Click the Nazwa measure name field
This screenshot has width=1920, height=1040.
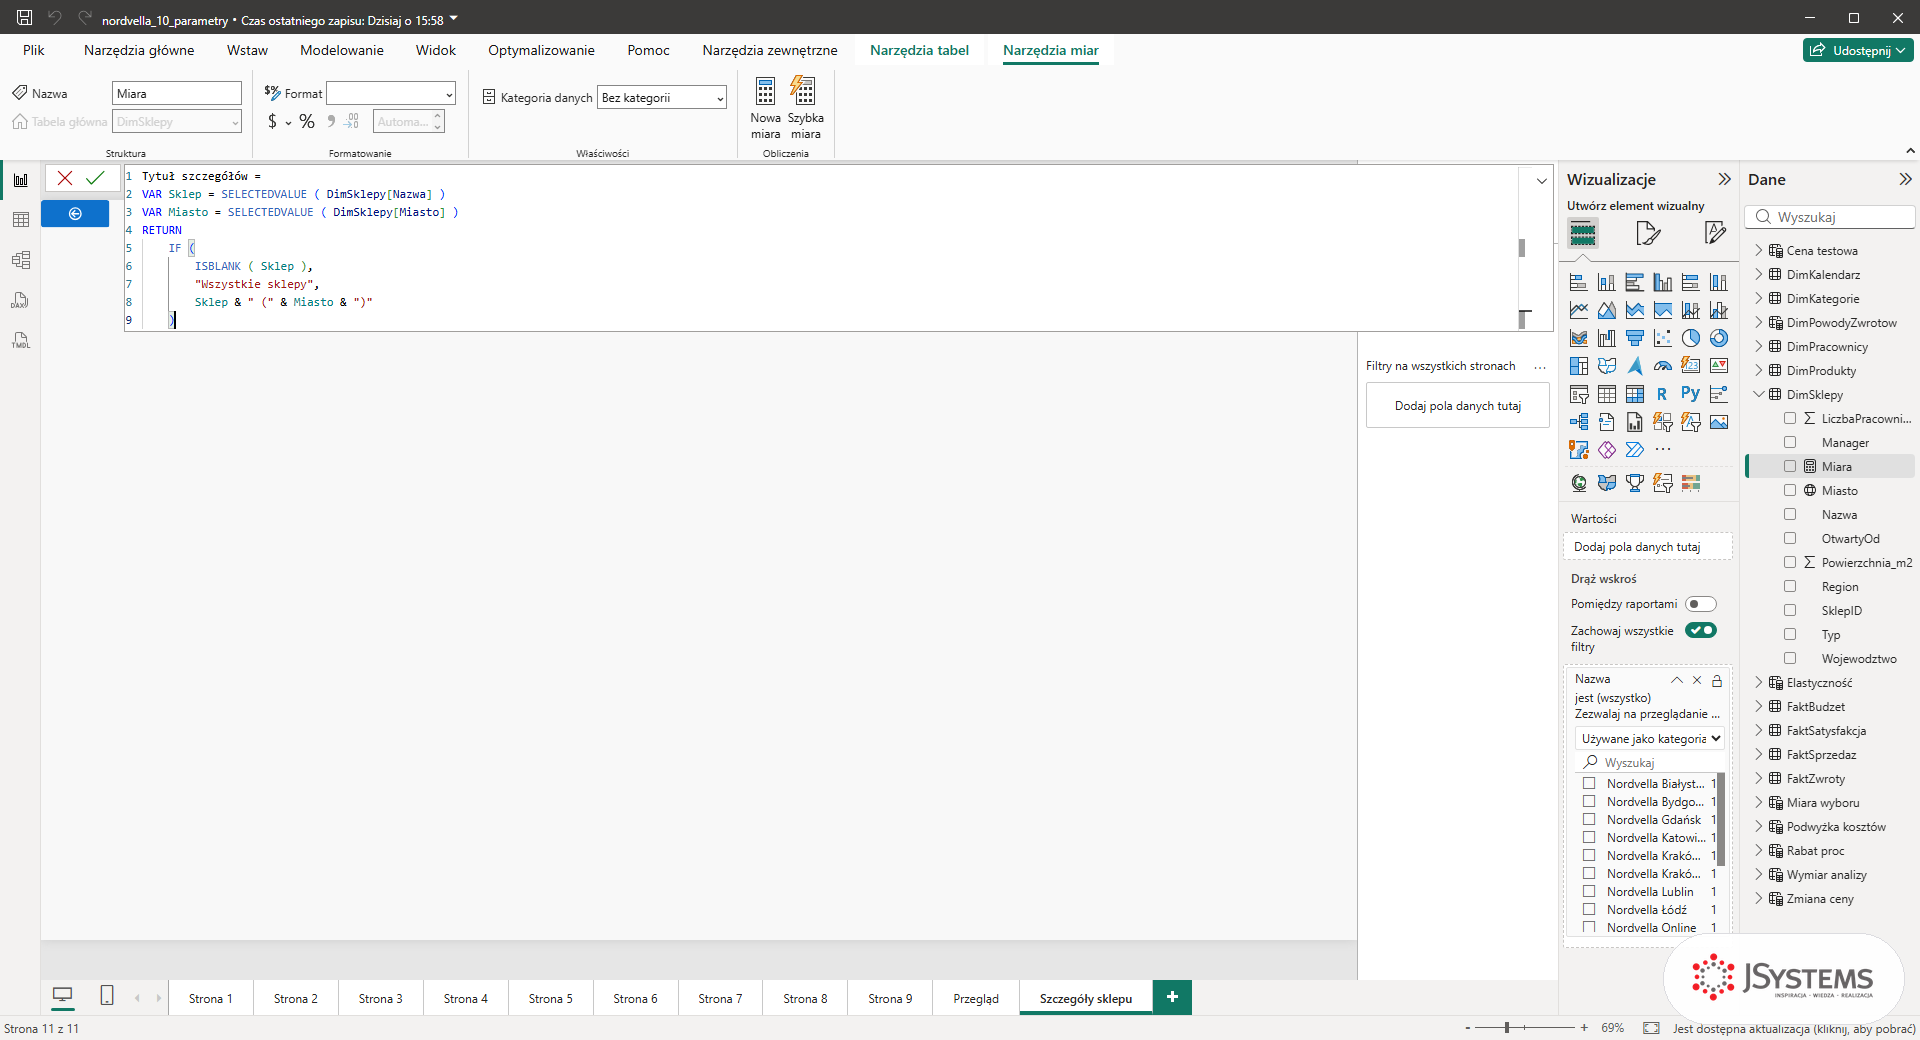177,93
